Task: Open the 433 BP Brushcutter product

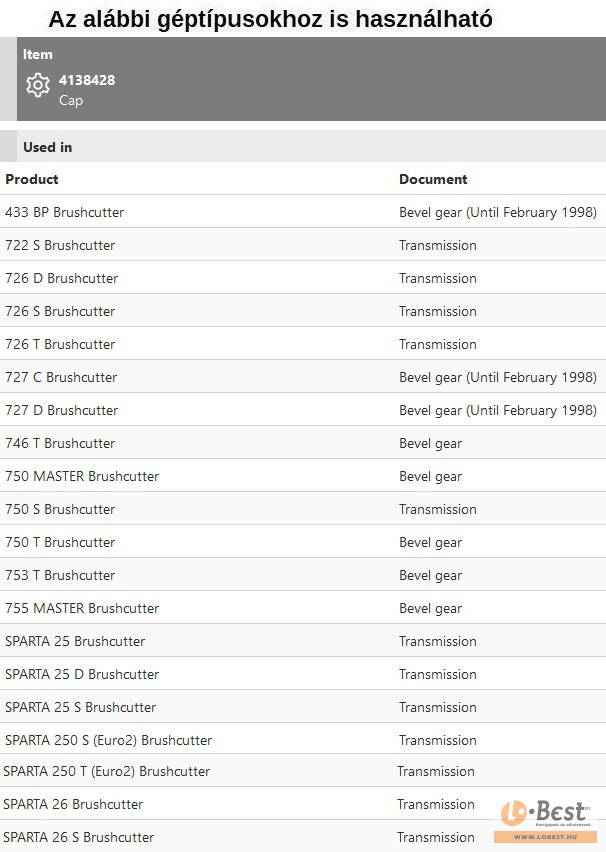Action: point(65,212)
